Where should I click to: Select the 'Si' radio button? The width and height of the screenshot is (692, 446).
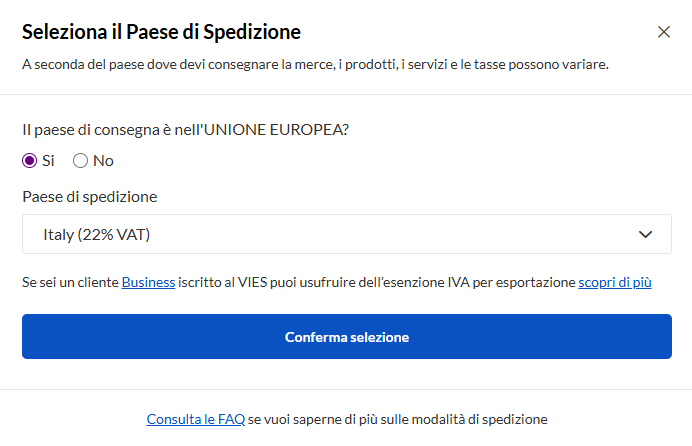point(30,160)
